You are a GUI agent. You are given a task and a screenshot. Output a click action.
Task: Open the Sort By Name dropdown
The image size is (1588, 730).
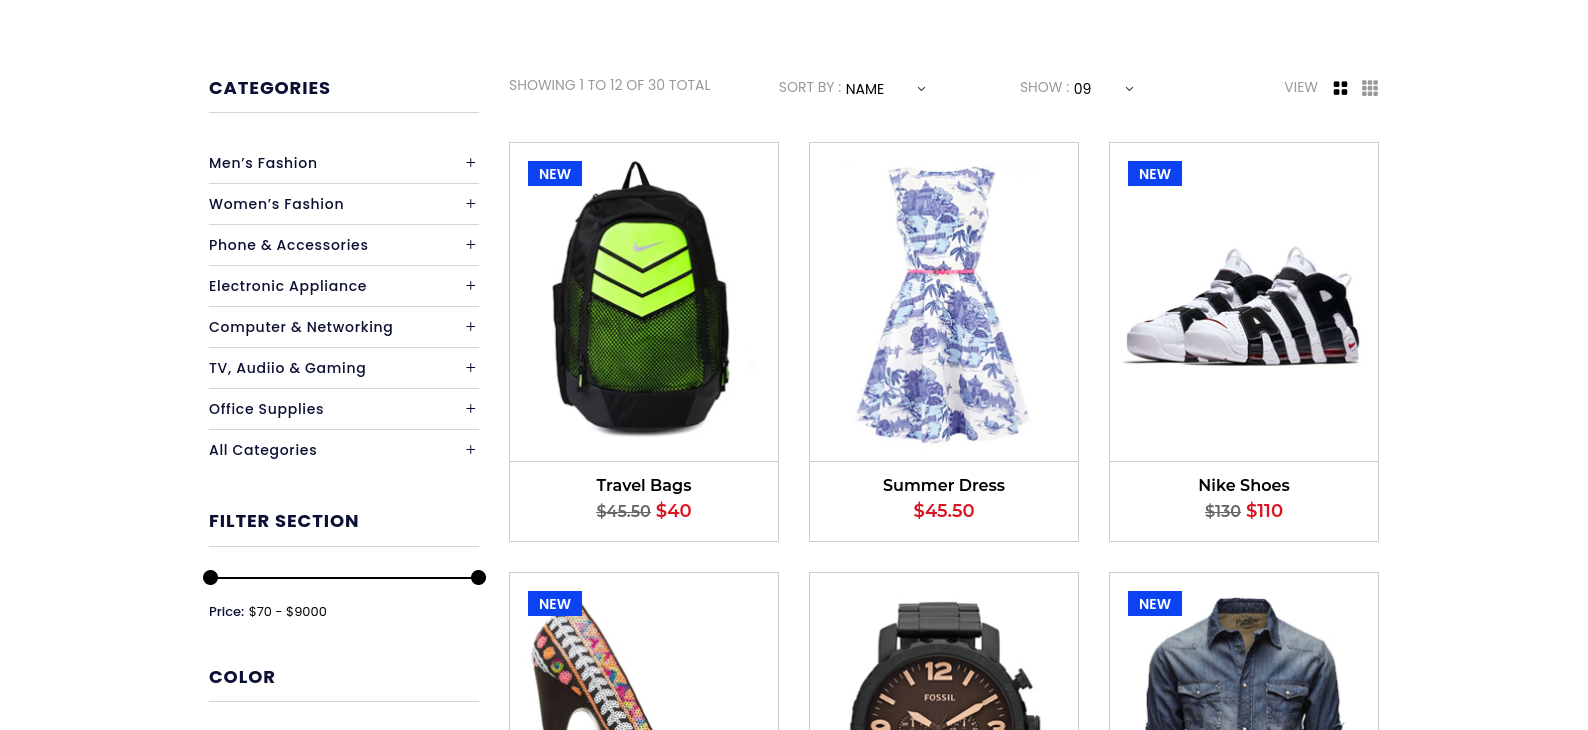tap(885, 89)
